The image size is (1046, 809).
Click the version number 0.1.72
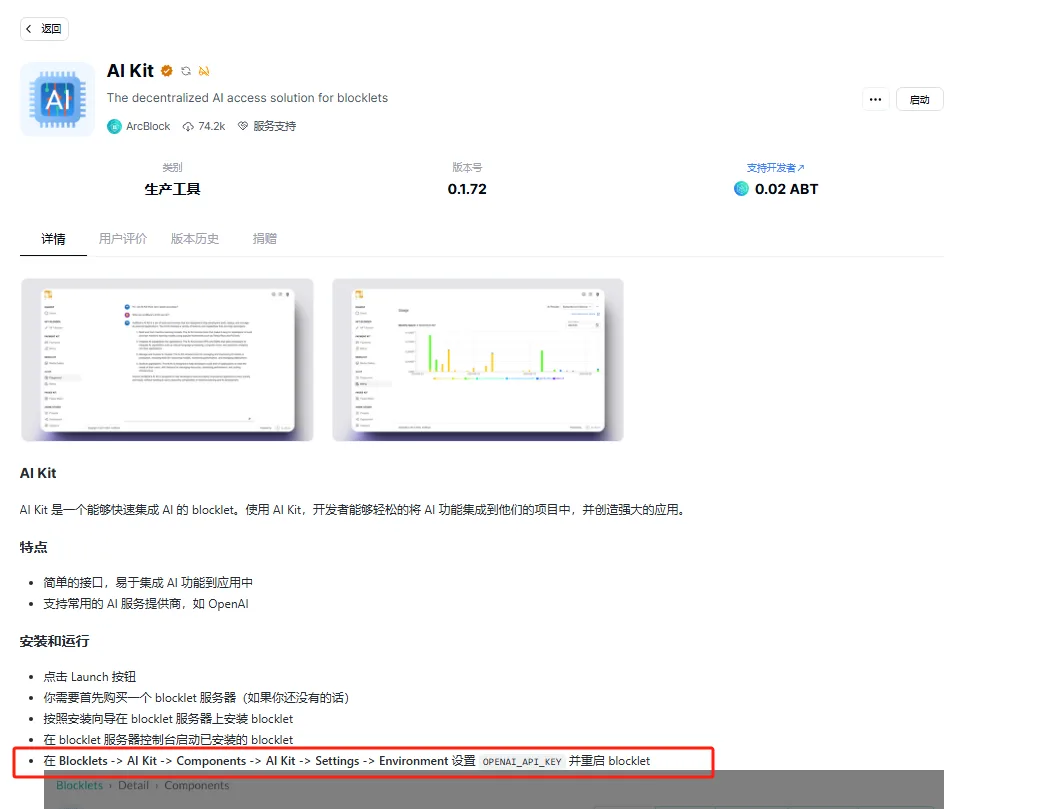click(x=467, y=189)
